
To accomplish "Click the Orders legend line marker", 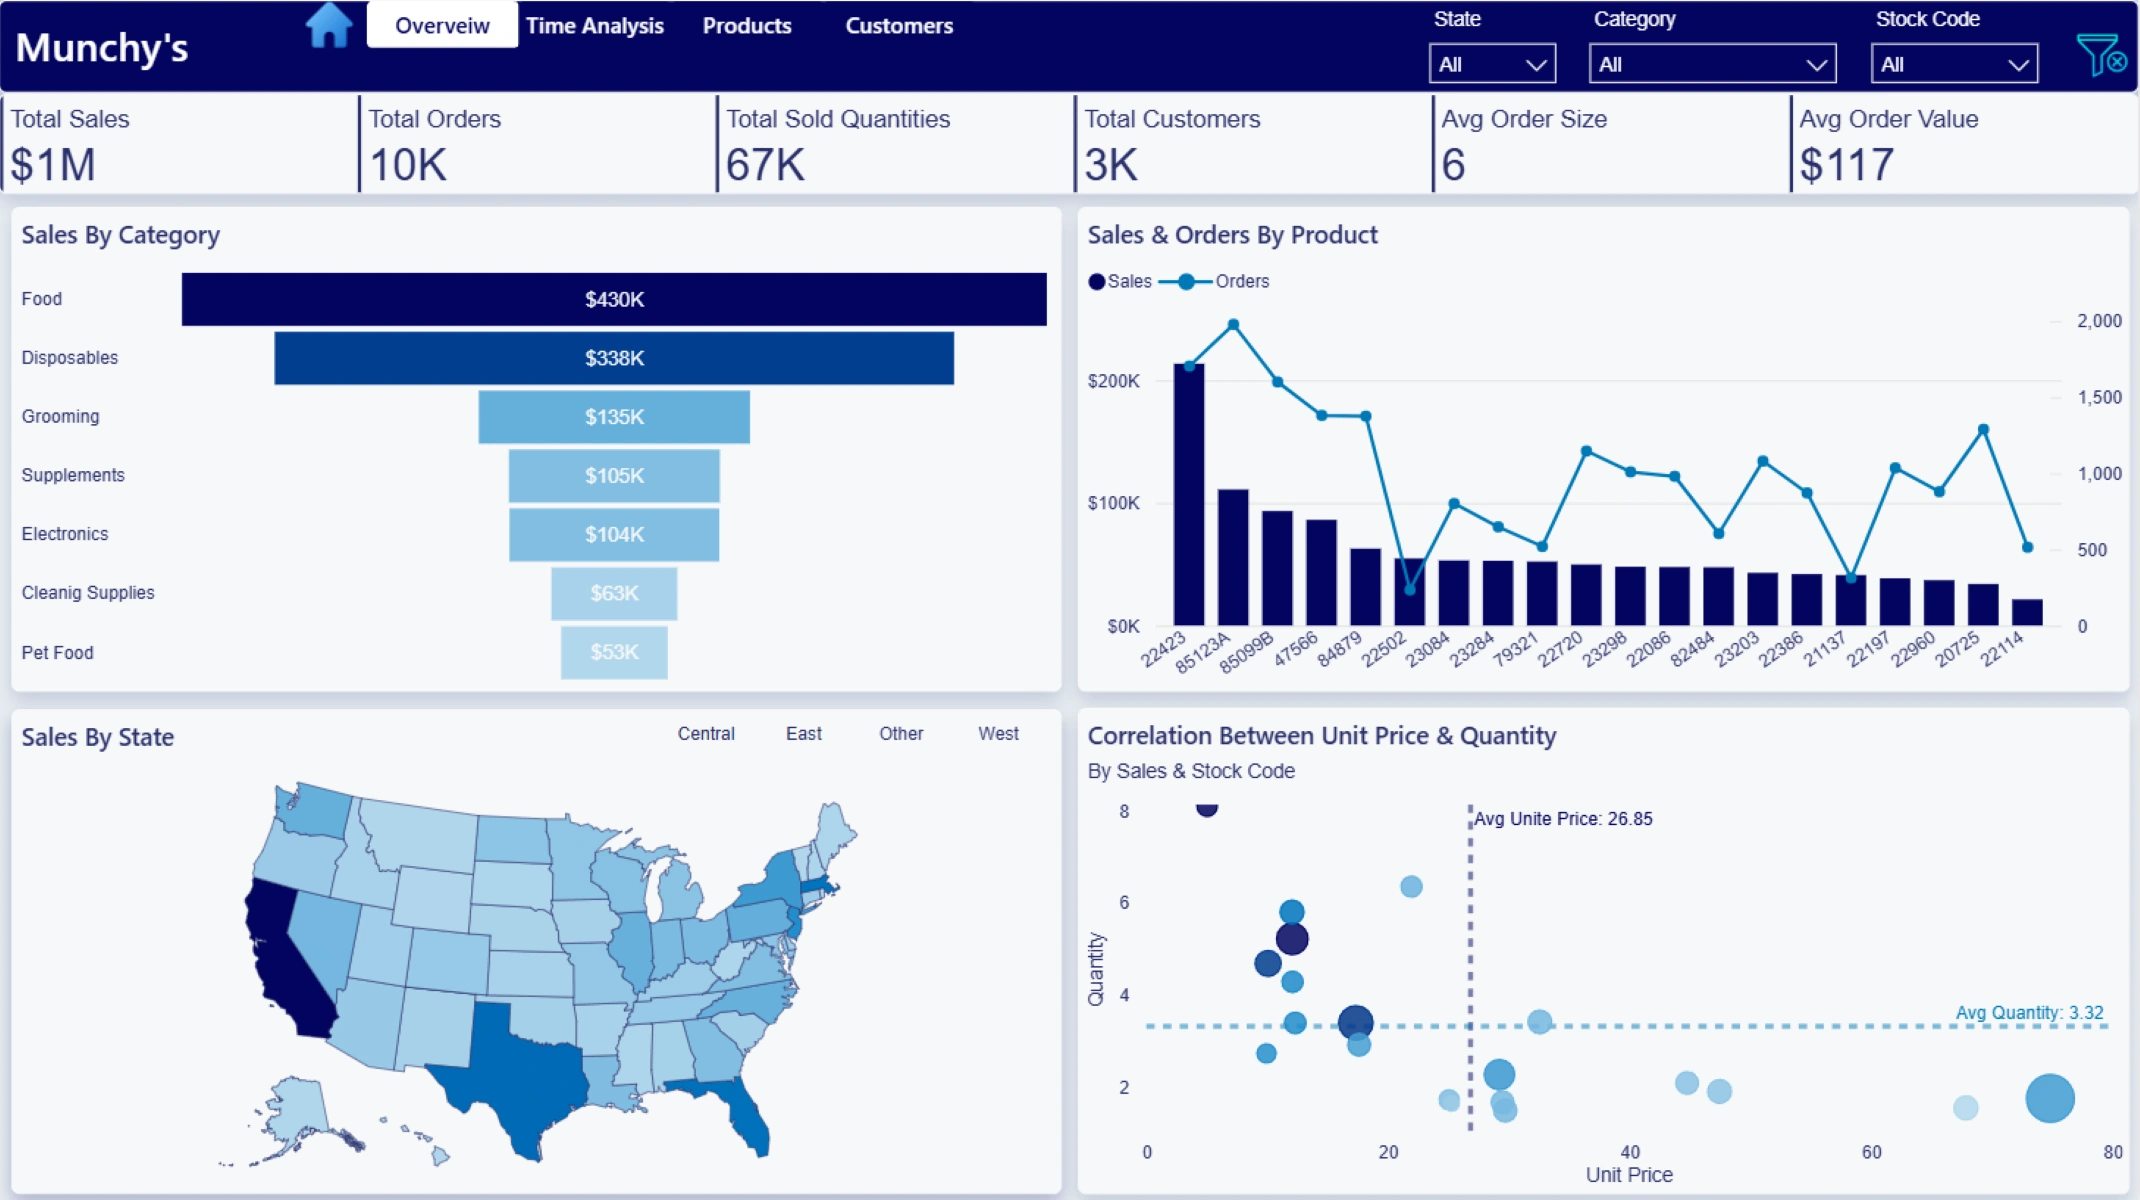I will (1186, 282).
